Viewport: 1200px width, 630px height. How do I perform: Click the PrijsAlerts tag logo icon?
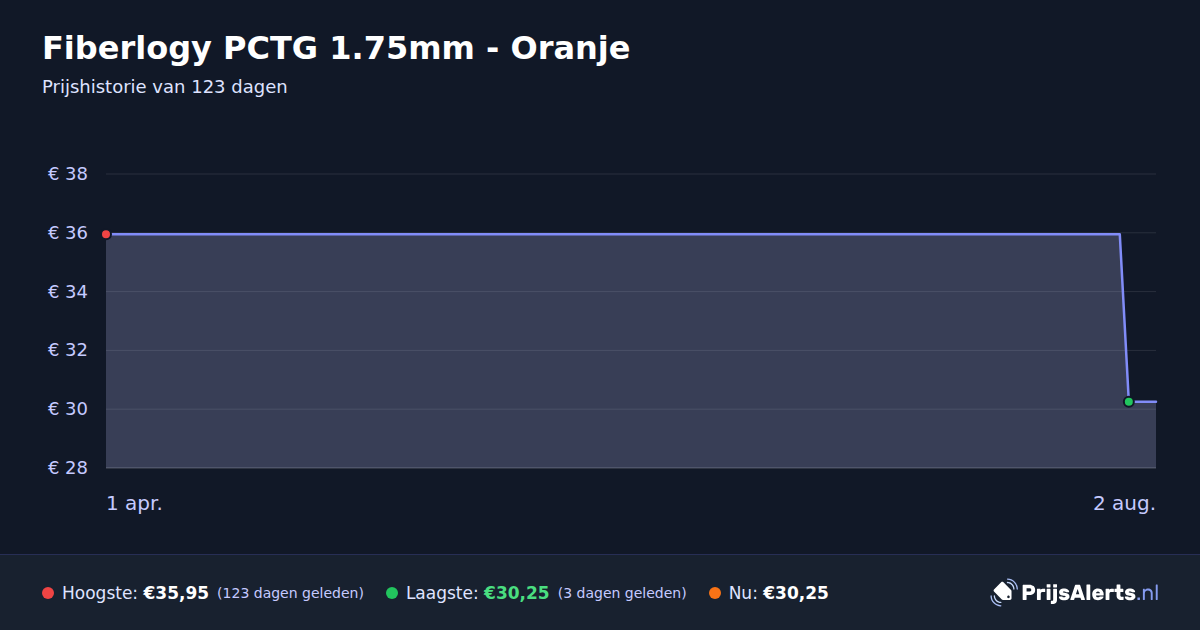(x=1003, y=593)
